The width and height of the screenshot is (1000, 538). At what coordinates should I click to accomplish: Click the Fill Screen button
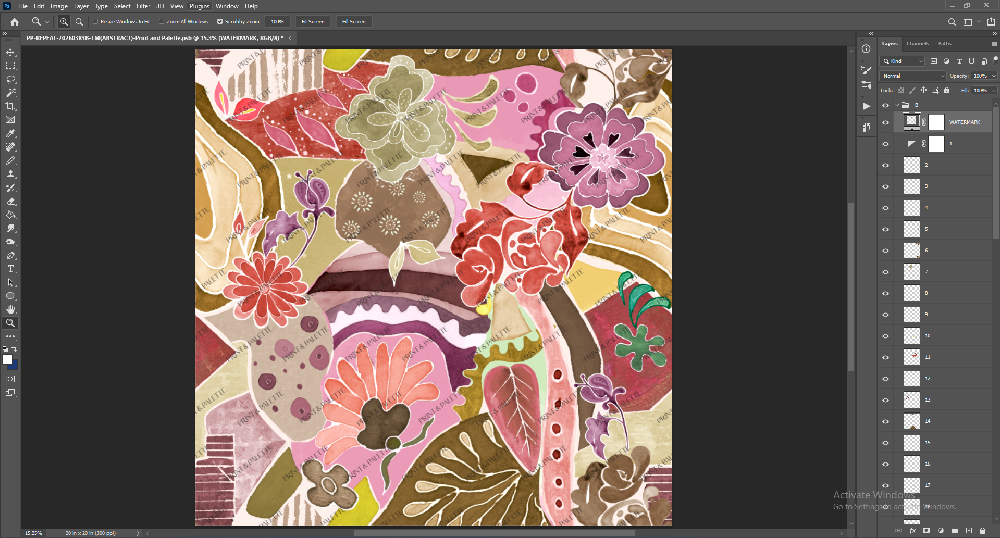[353, 22]
